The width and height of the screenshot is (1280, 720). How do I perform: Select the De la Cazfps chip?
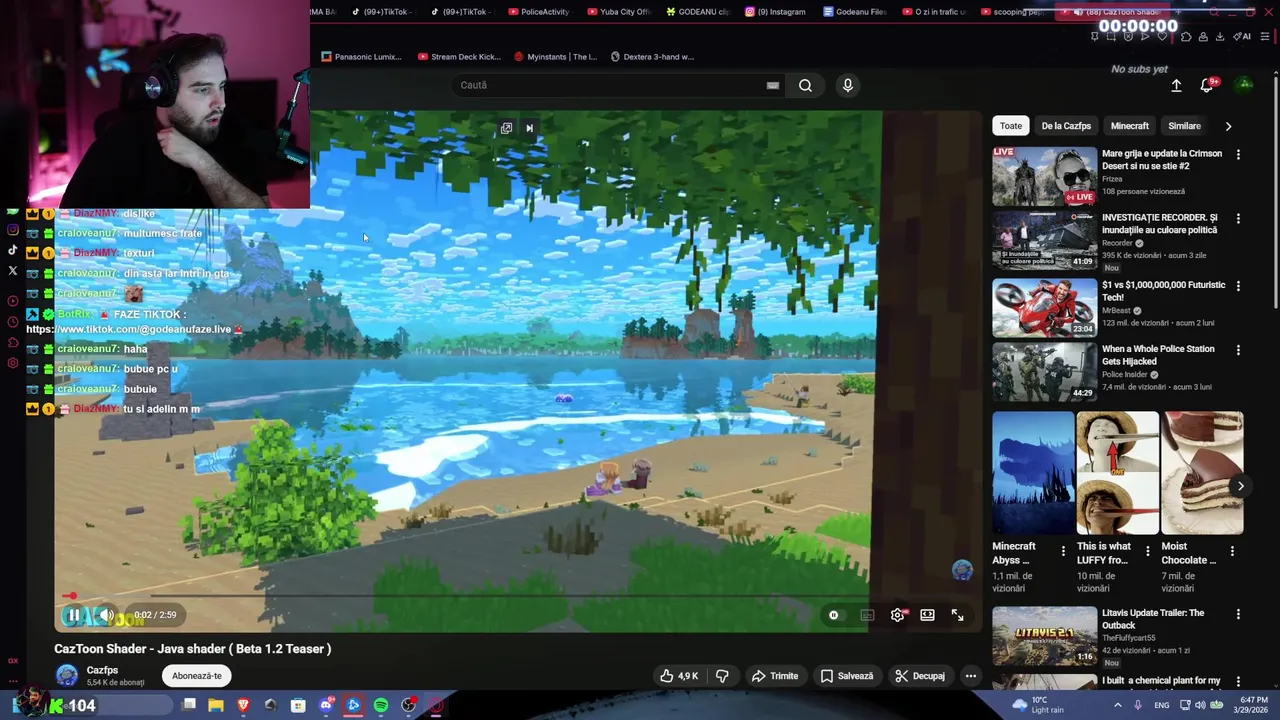[1066, 126]
